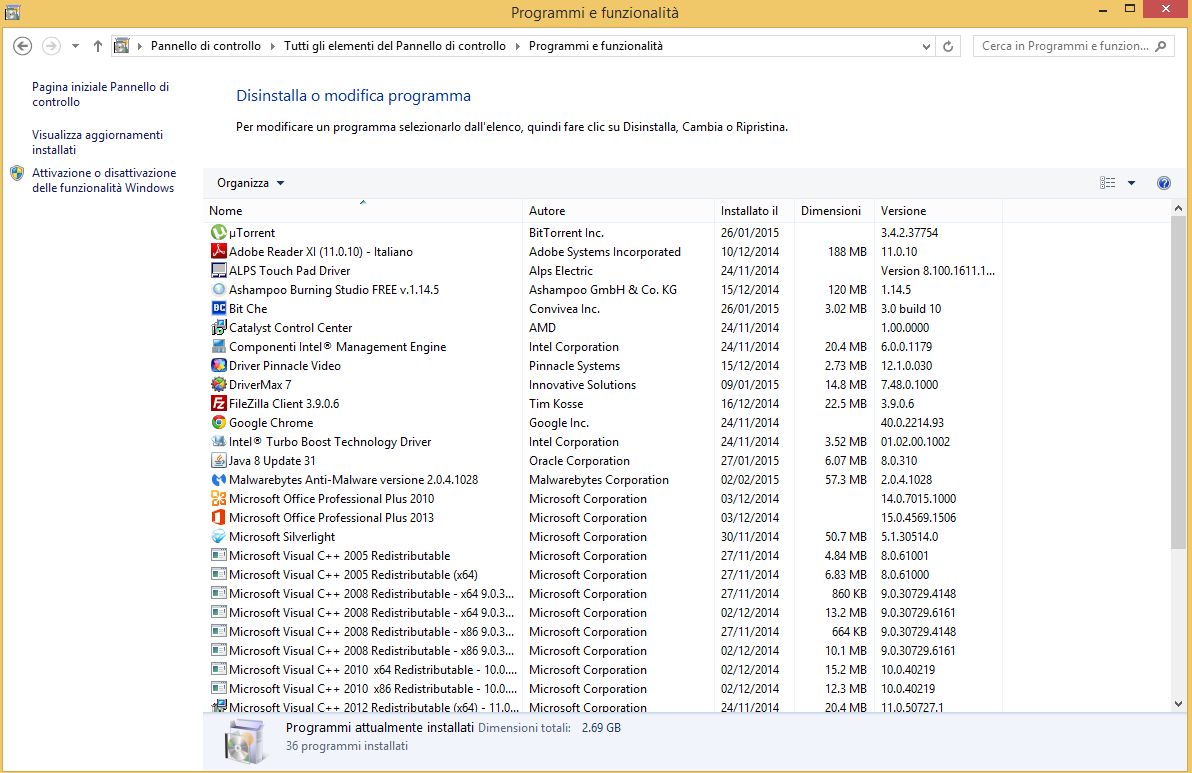Click the Office Professional Plus 2010 icon
This screenshot has width=1192, height=773.
click(x=218, y=499)
